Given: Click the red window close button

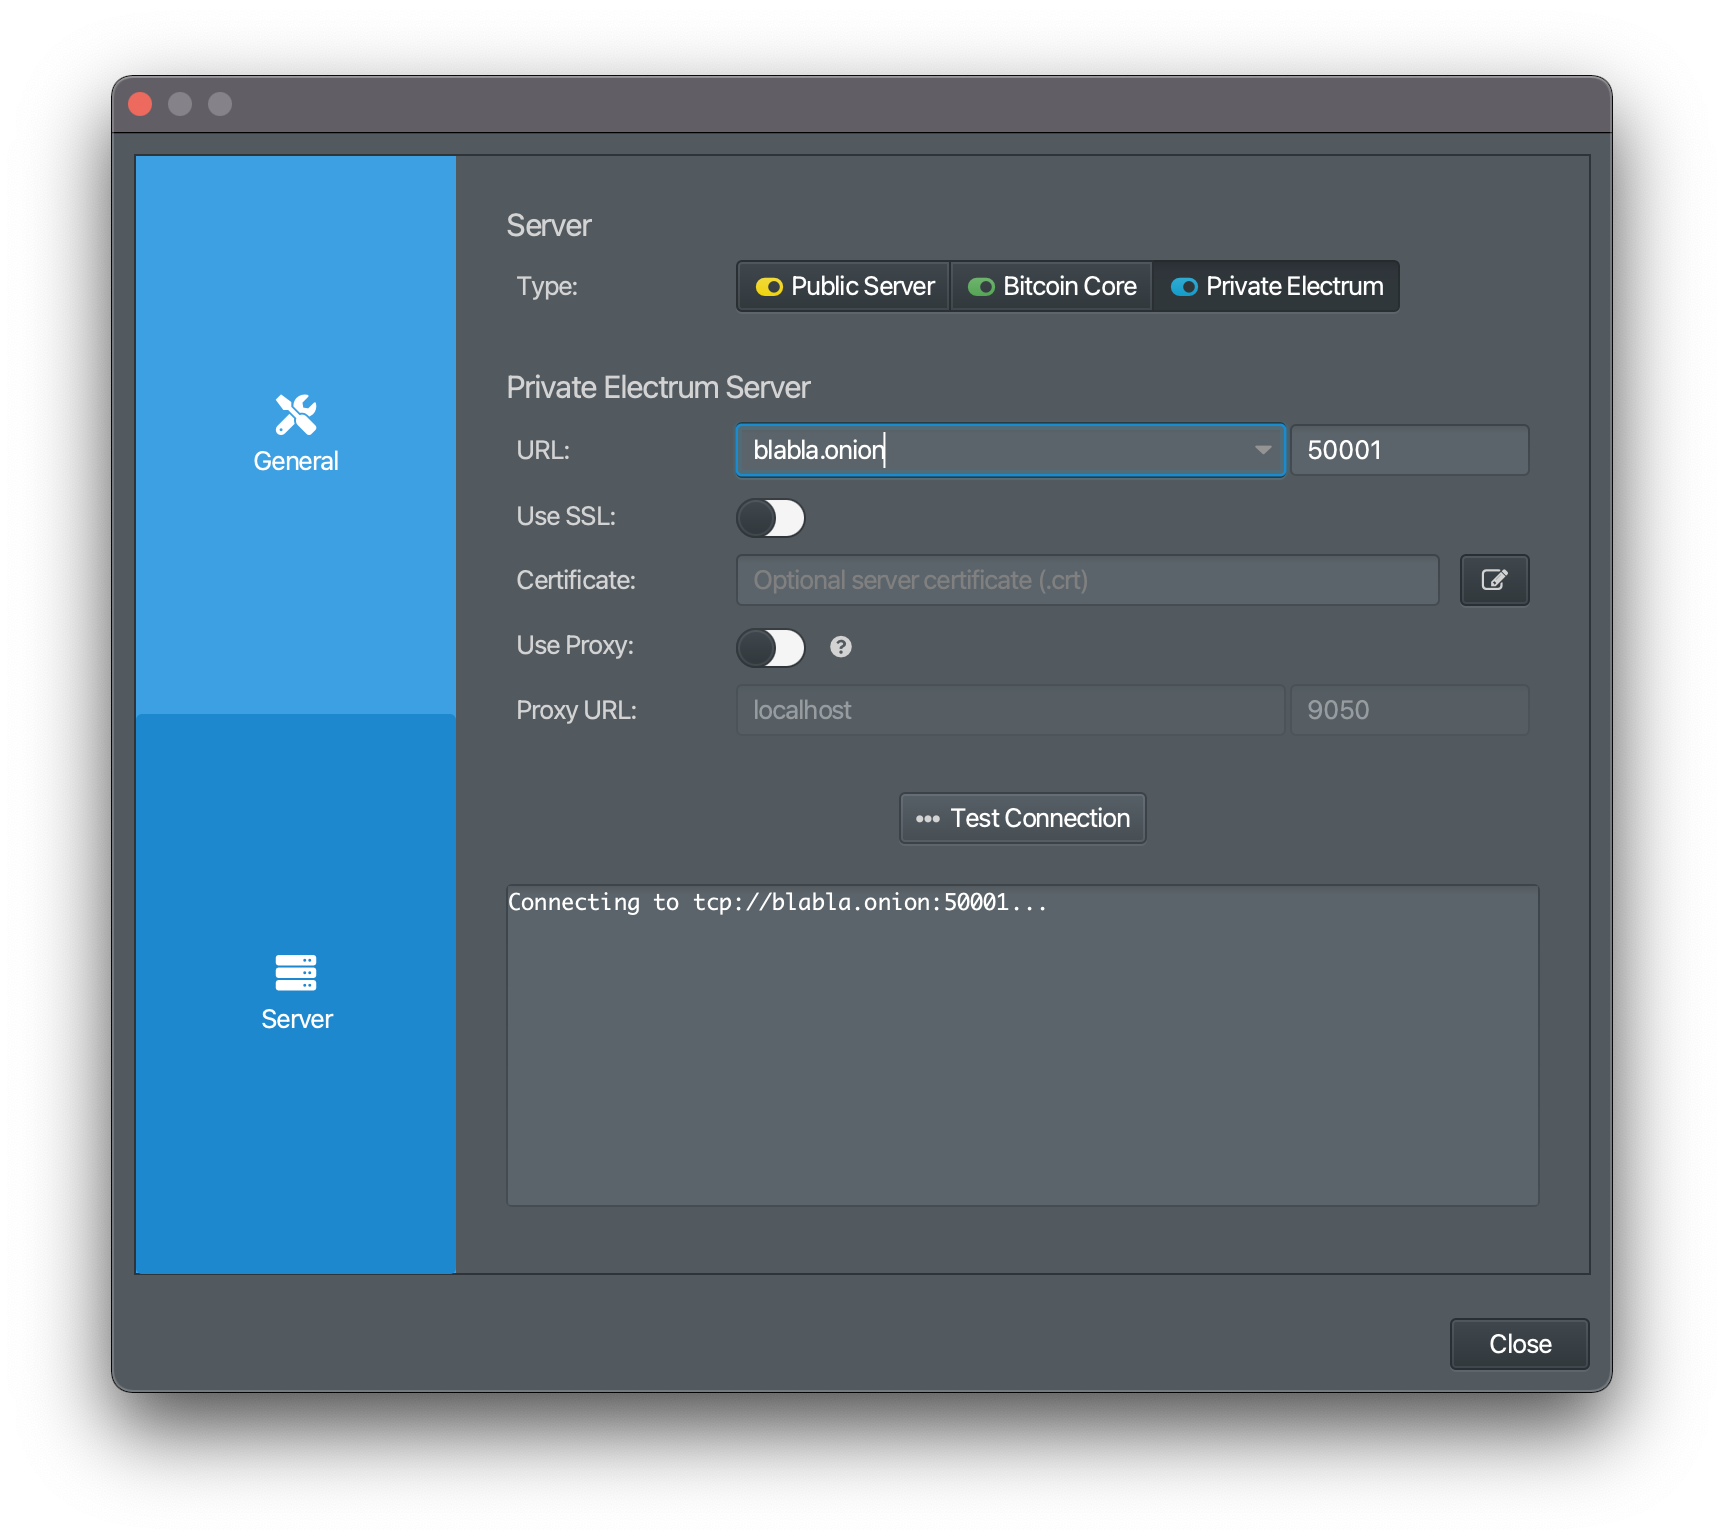Looking at the screenshot, I should pyautogui.click(x=141, y=104).
